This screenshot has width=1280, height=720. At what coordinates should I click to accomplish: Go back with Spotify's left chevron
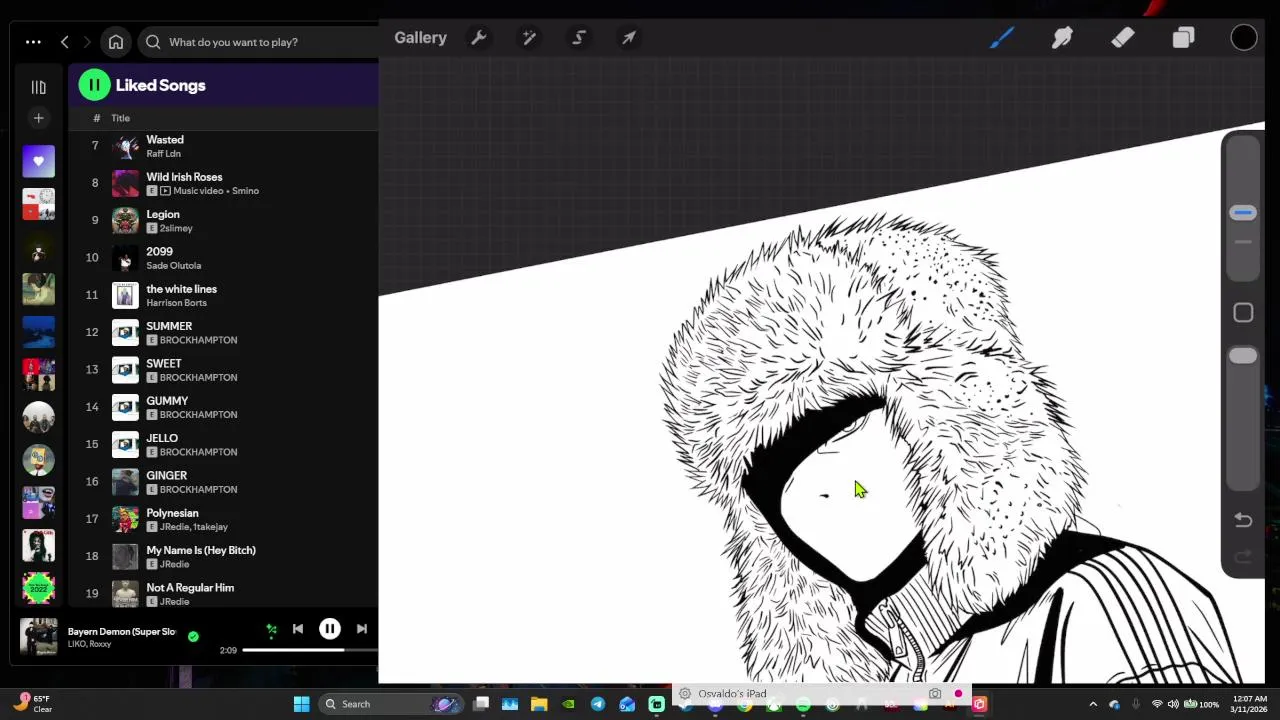(65, 42)
